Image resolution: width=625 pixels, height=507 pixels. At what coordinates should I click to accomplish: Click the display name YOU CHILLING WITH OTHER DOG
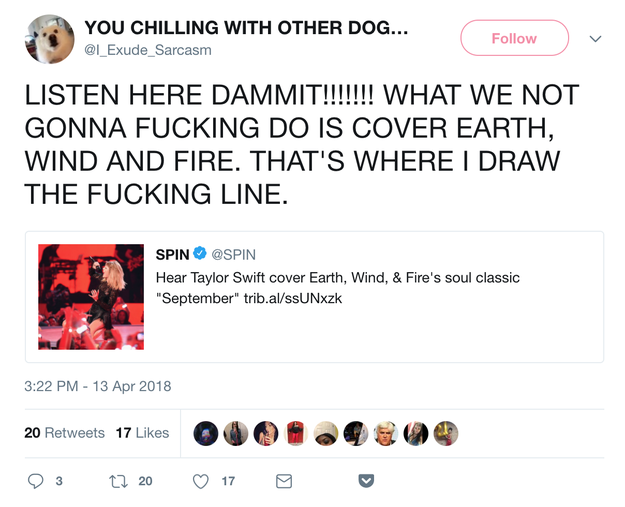coord(246,28)
